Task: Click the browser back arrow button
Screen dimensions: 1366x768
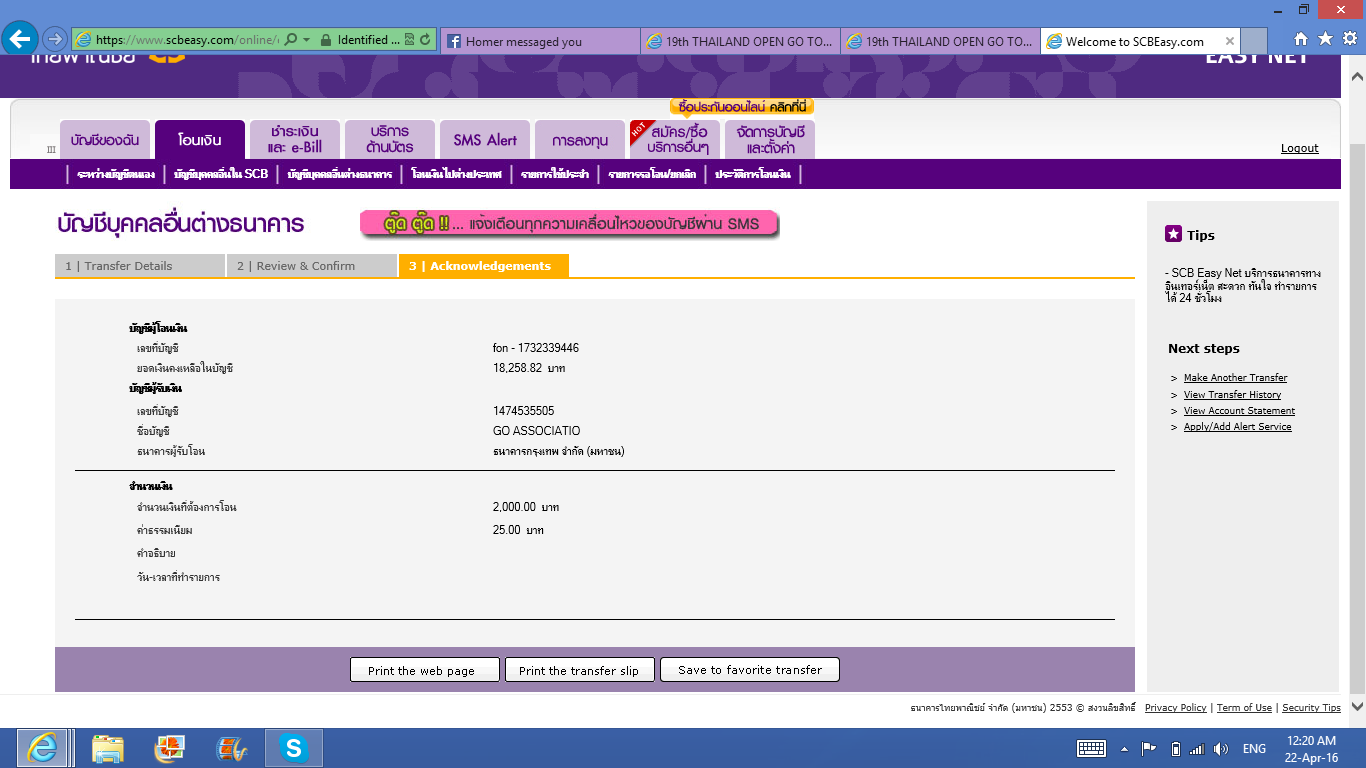Action: 21,39
